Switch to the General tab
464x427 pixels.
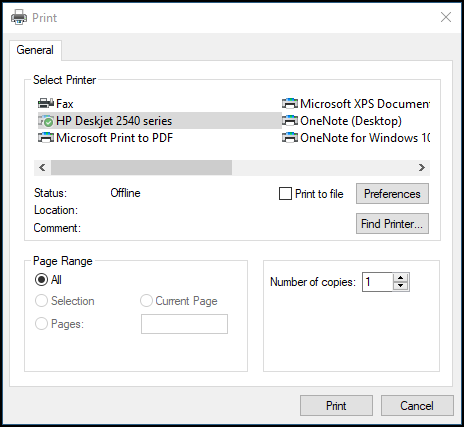click(x=35, y=50)
